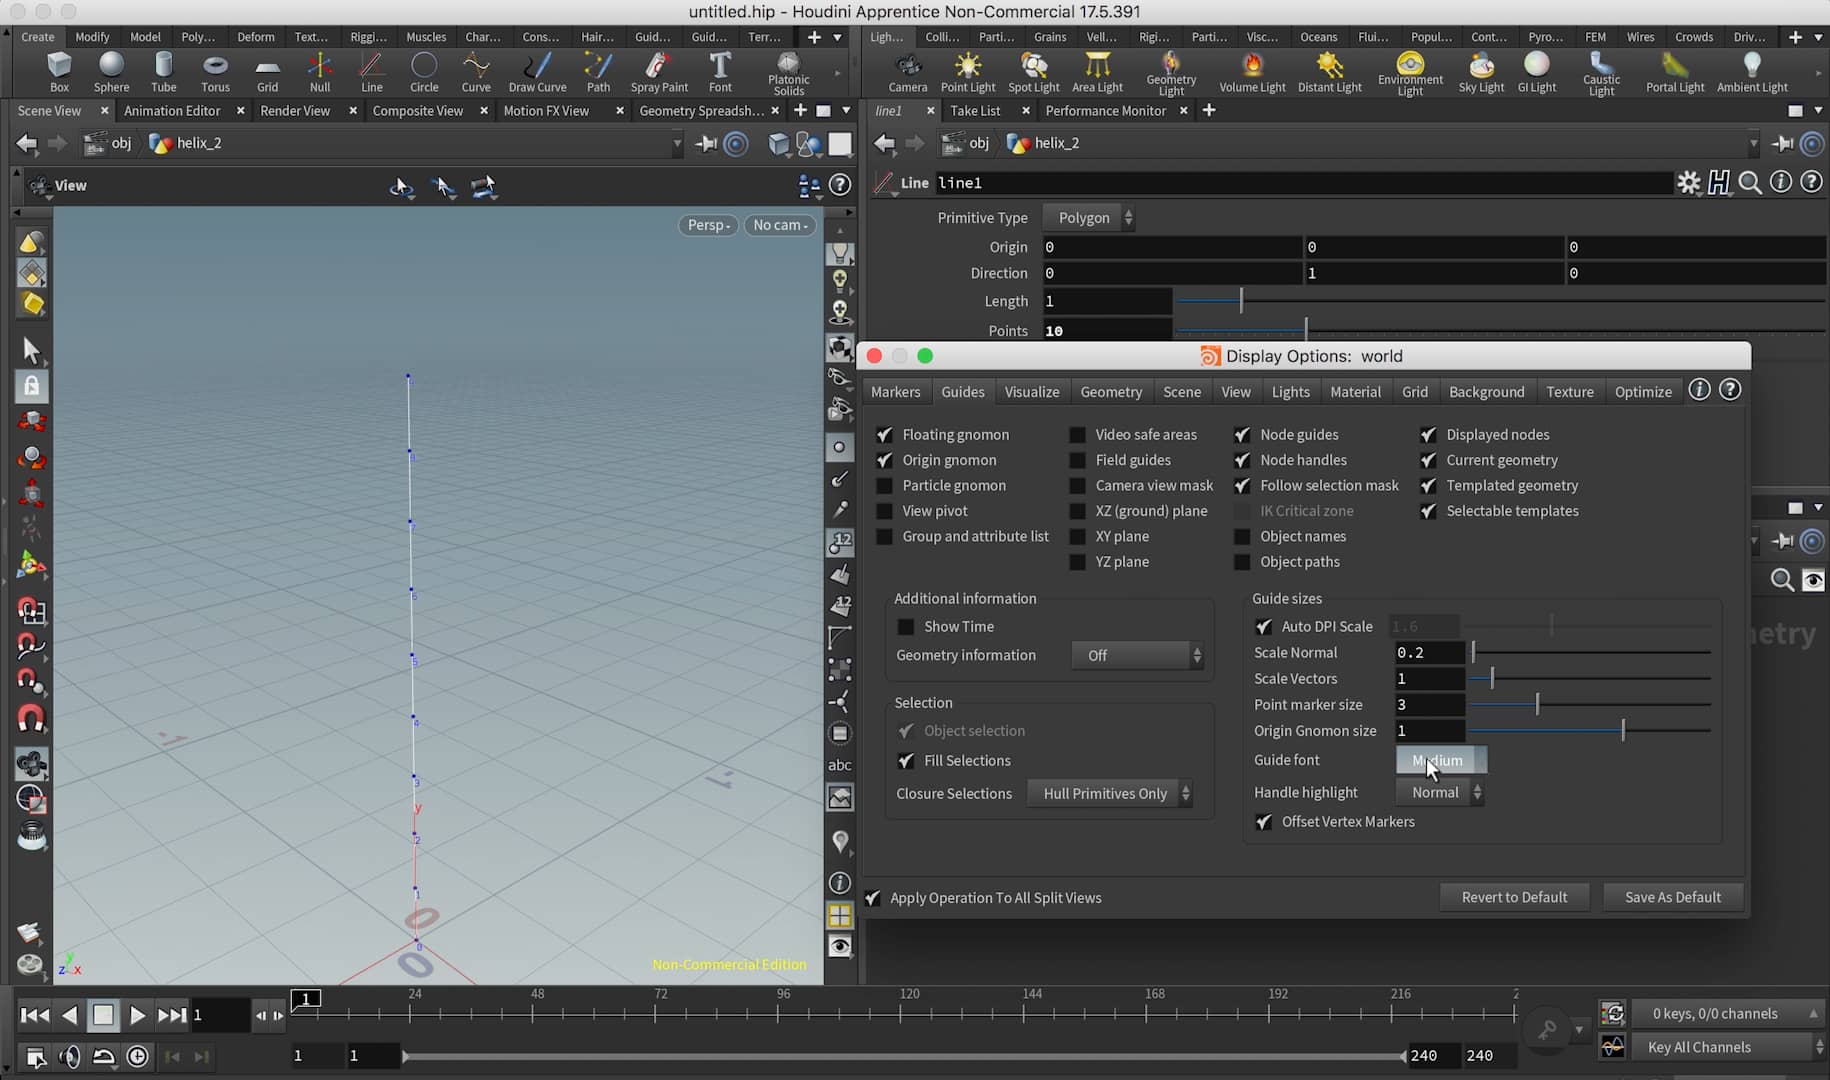Click the obj path button in viewport

108,143
